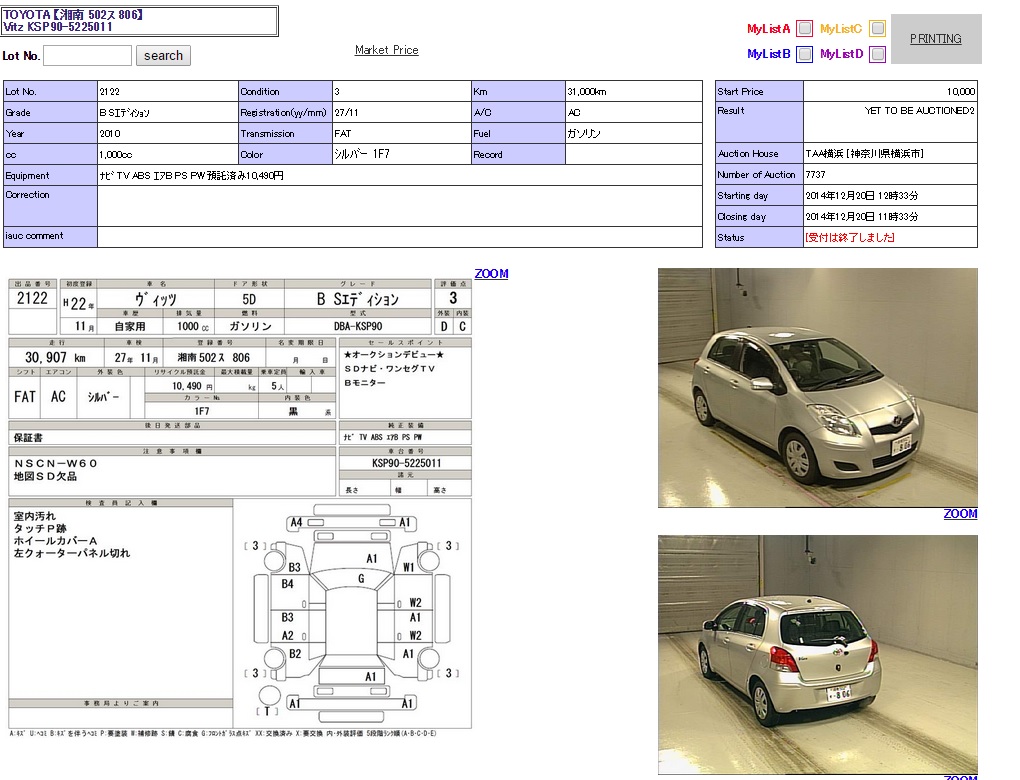1020x780 pixels.
Task: Click the YET TO BE AUCTIONED result
Action: 919,111
